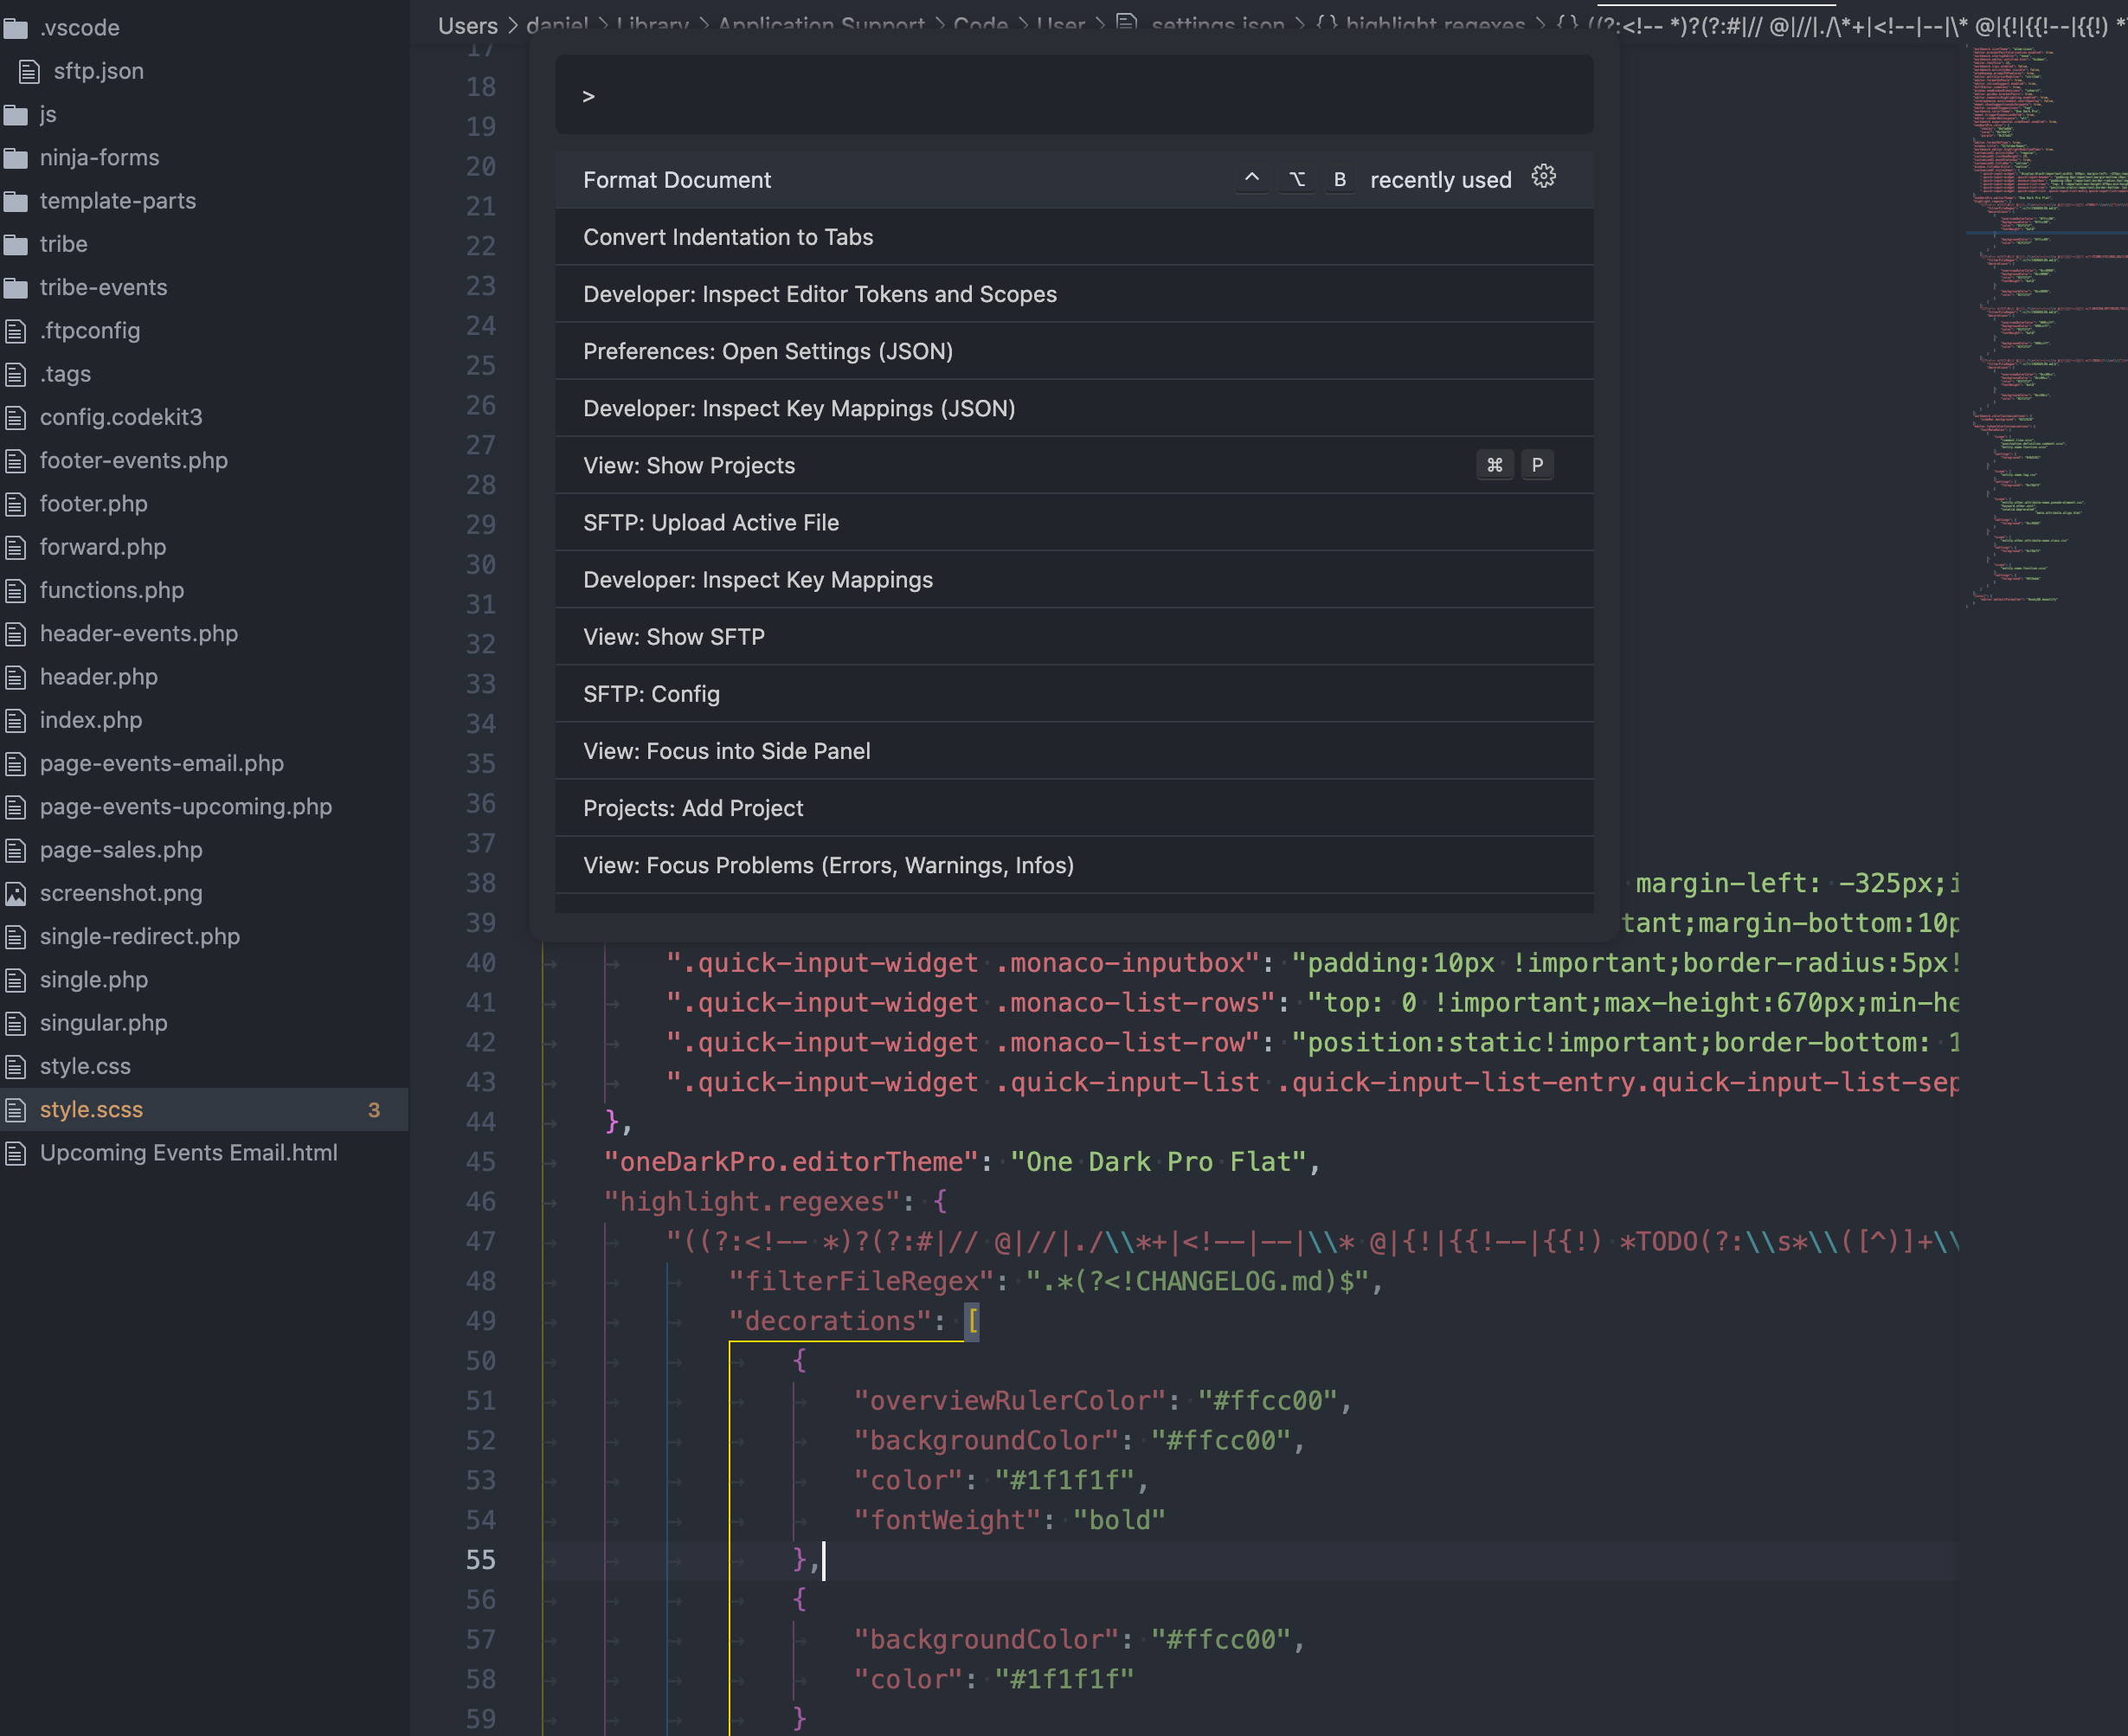This screenshot has height=1736, width=2128.
Task: Expand the template-parts folder
Action: [117, 201]
